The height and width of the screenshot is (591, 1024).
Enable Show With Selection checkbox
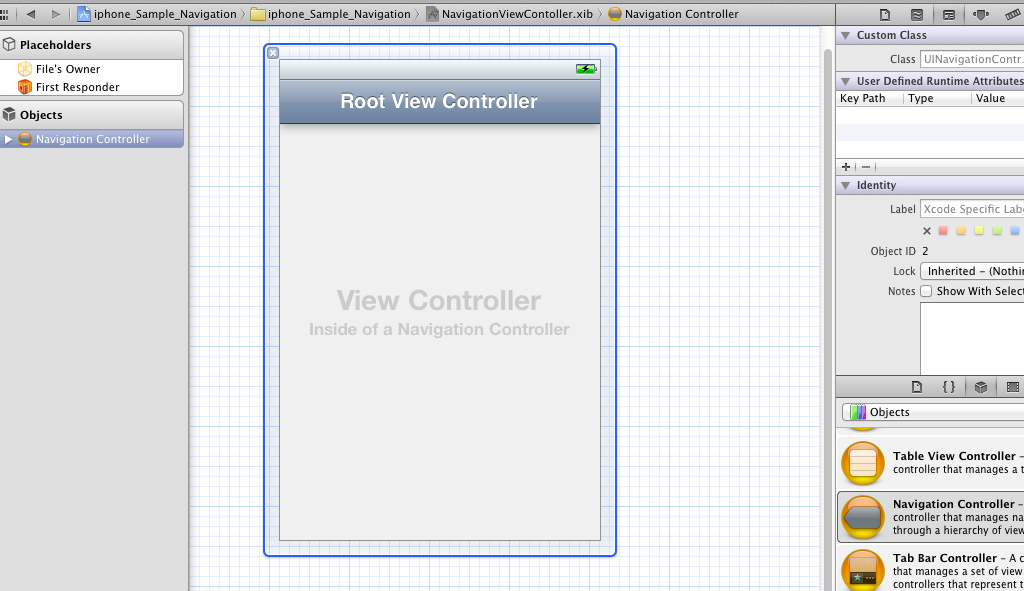(x=926, y=291)
